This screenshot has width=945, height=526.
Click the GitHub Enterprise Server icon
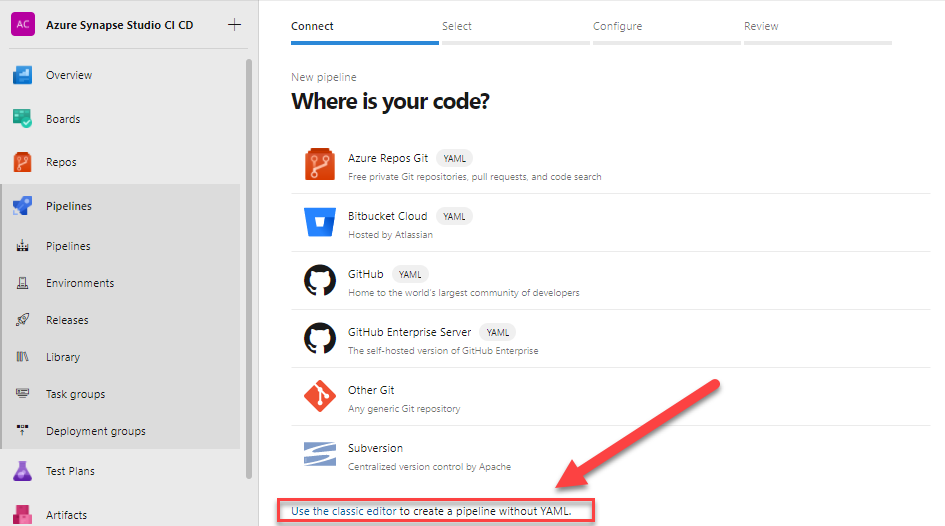[320, 338]
